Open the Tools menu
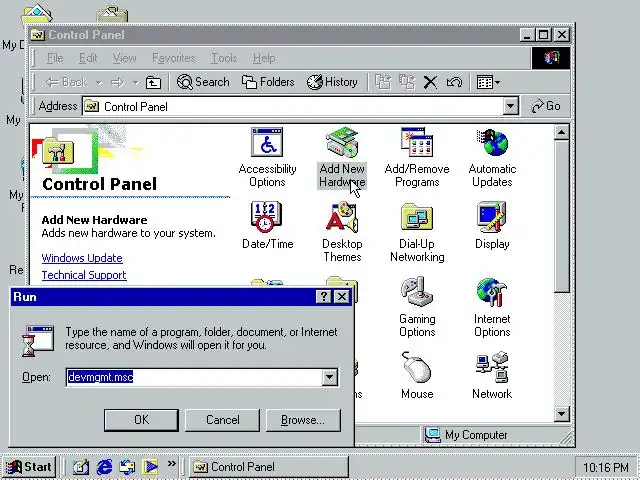The height and width of the screenshot is (480, 640). 224,58
